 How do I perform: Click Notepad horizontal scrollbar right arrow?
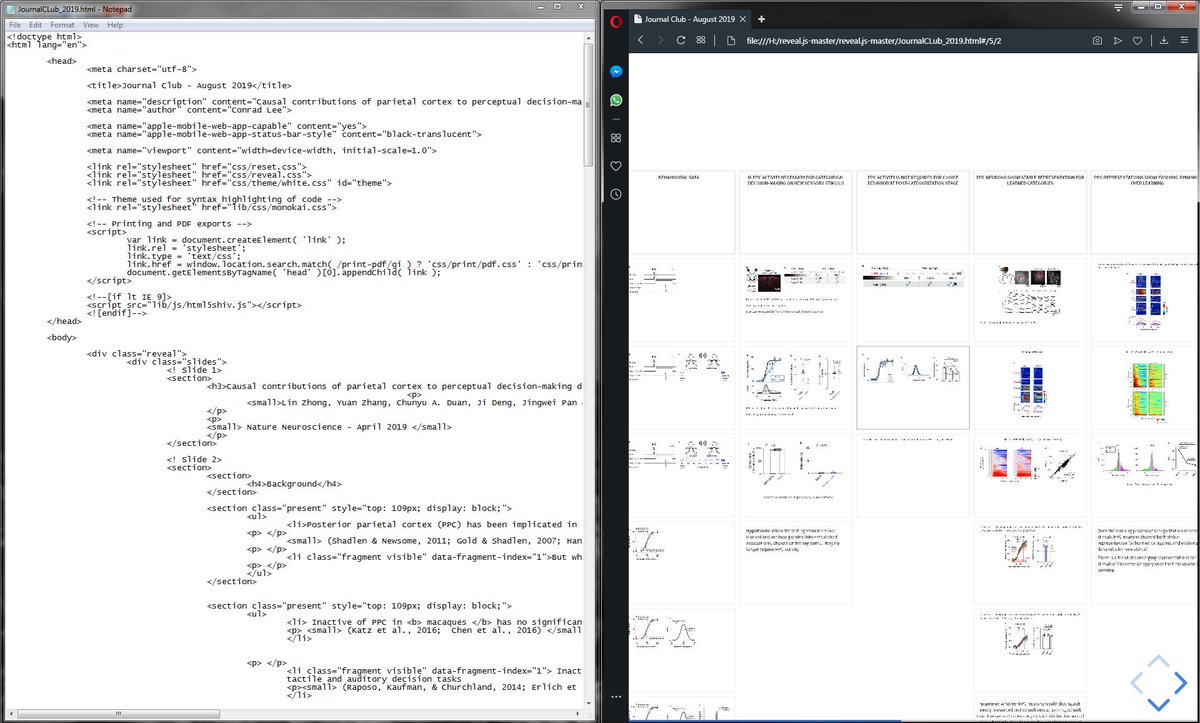[x=577, y=713]
